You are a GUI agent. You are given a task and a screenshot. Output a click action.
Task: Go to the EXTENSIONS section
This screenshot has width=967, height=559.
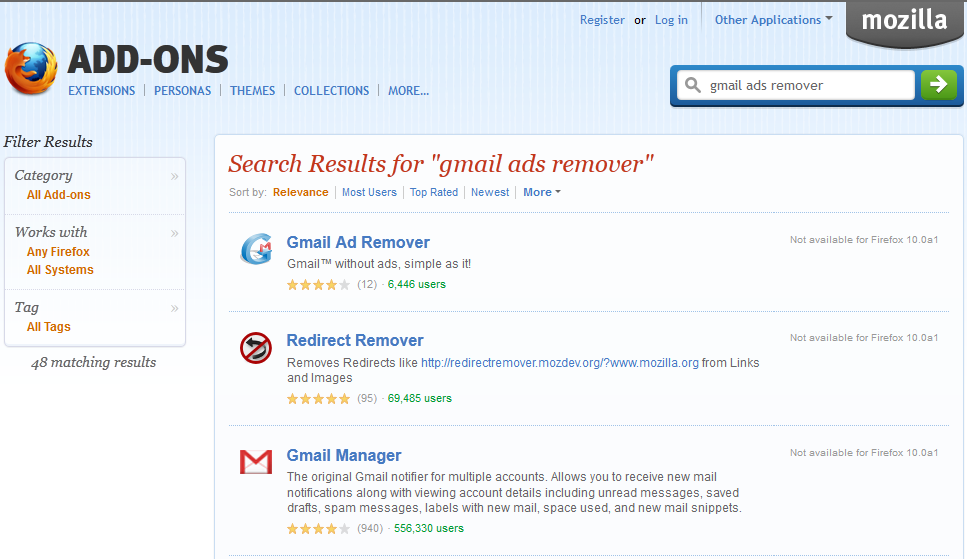[x=102, y=91]
